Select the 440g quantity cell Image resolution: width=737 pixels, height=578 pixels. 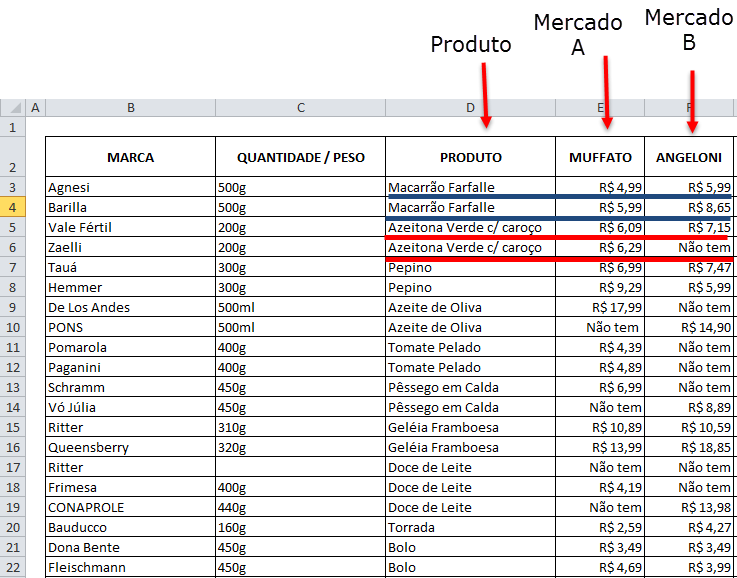(x=300, y=507)
